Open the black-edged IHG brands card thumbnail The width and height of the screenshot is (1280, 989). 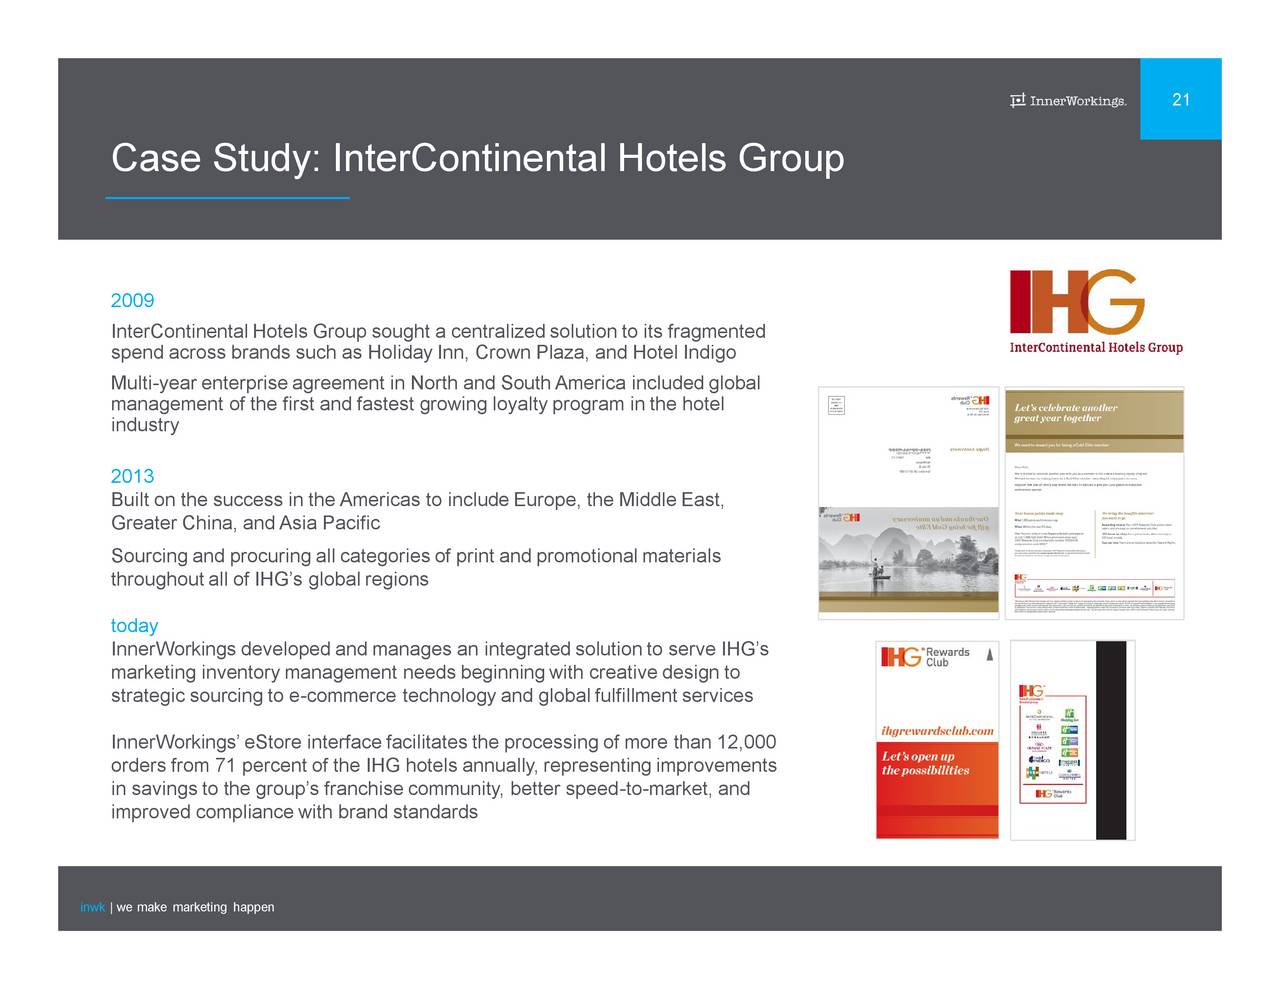1072,739
